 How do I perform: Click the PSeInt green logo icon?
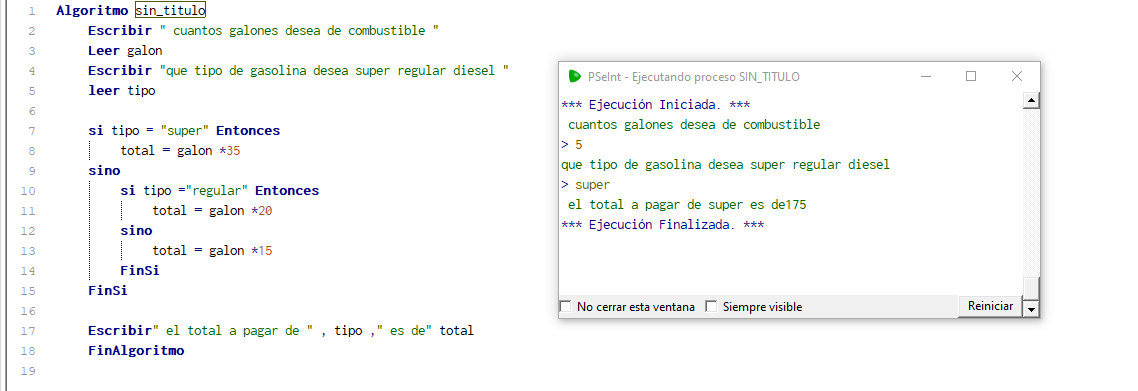click(x=575, y=76)
